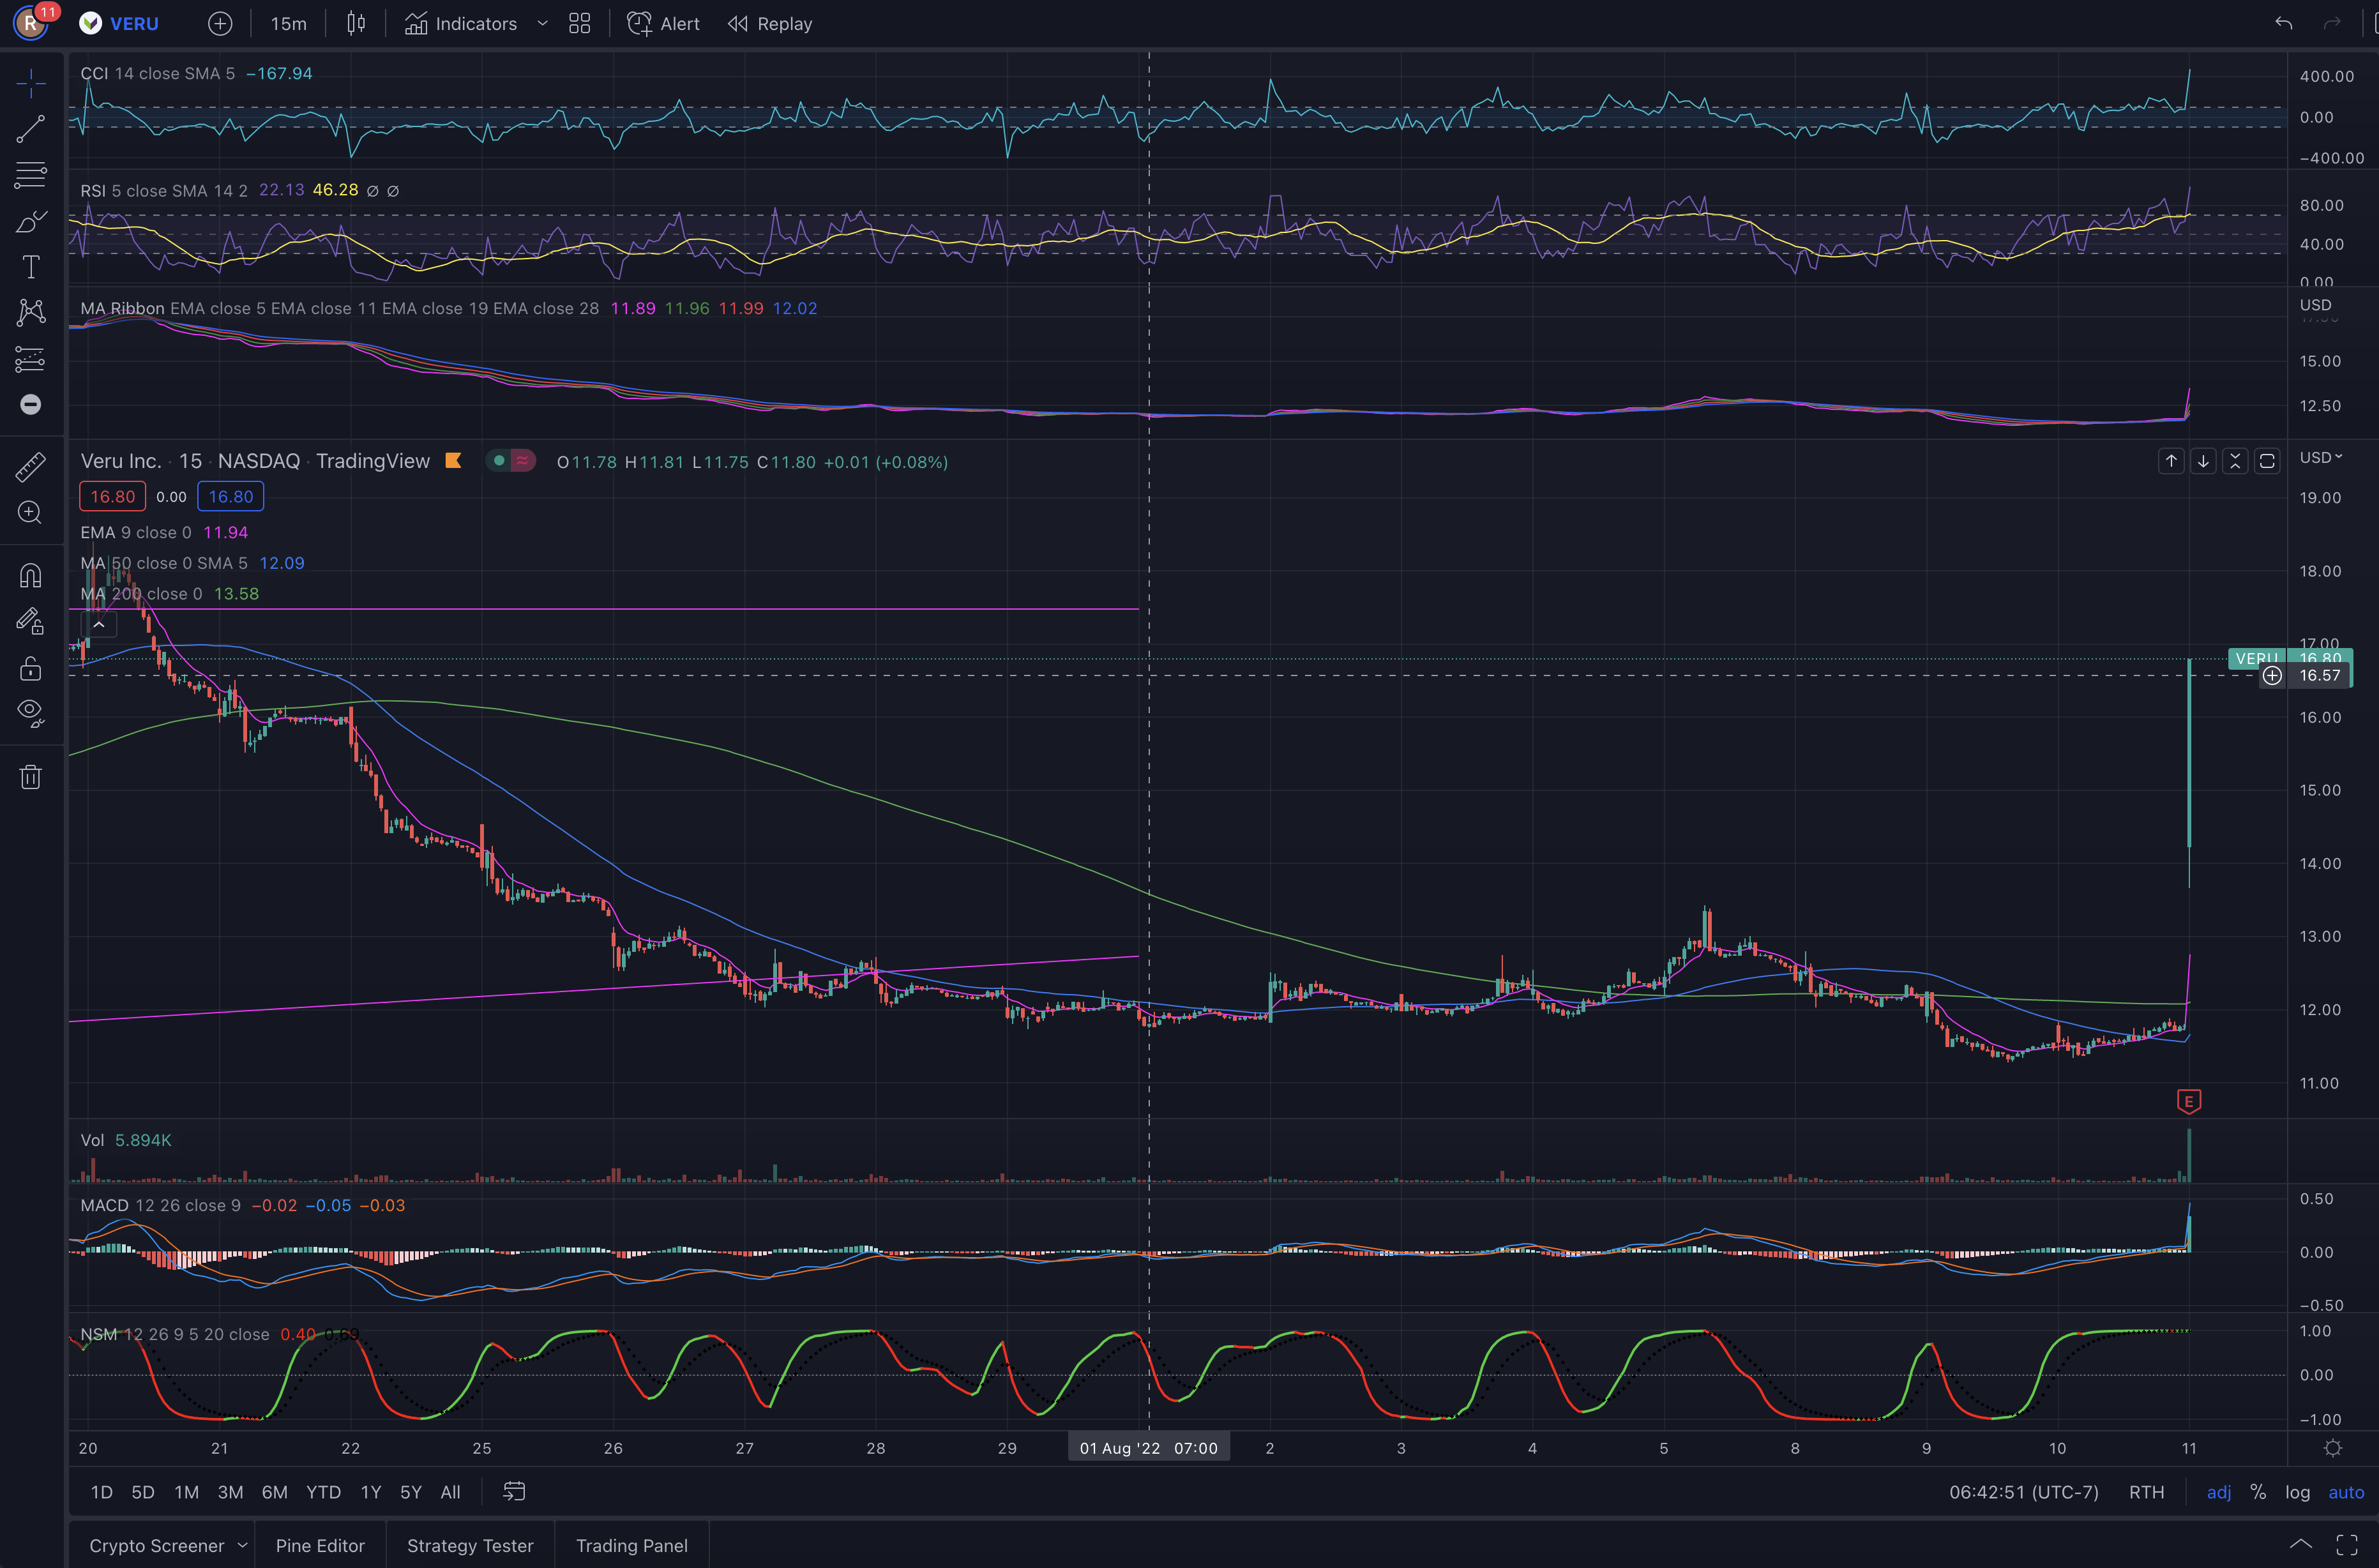Toggle magnet mode on
Viewport: 2379px width, 1568px height.
[x=31, y=576]
